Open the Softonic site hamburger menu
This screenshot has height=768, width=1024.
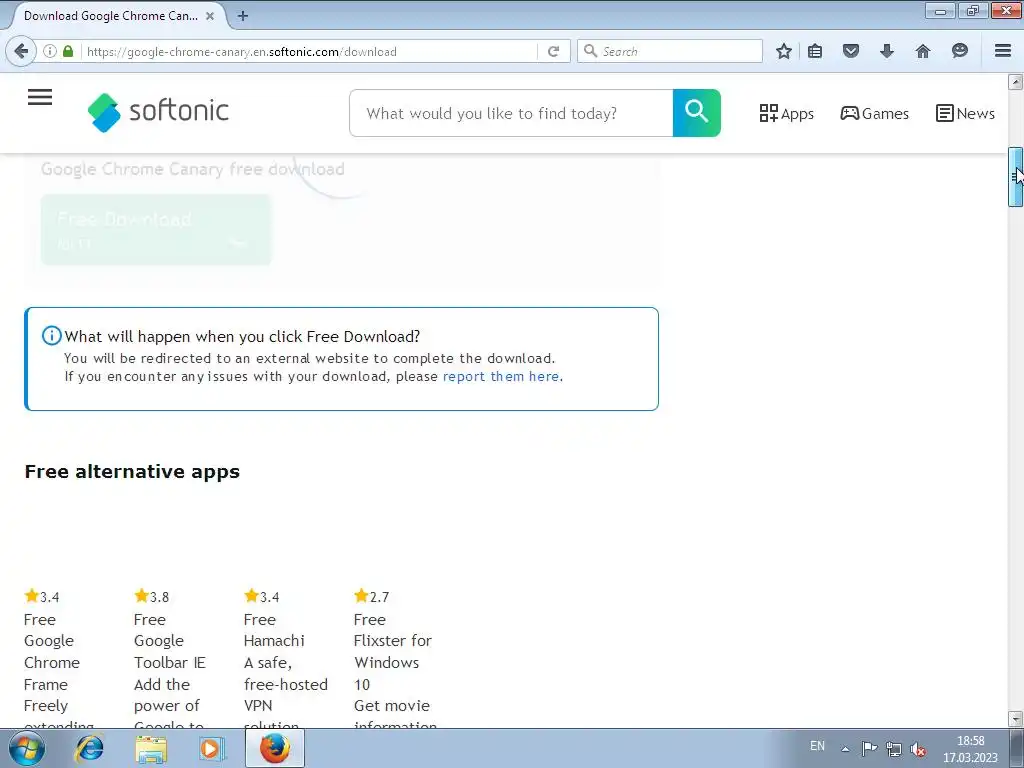[x=40, y=97]
